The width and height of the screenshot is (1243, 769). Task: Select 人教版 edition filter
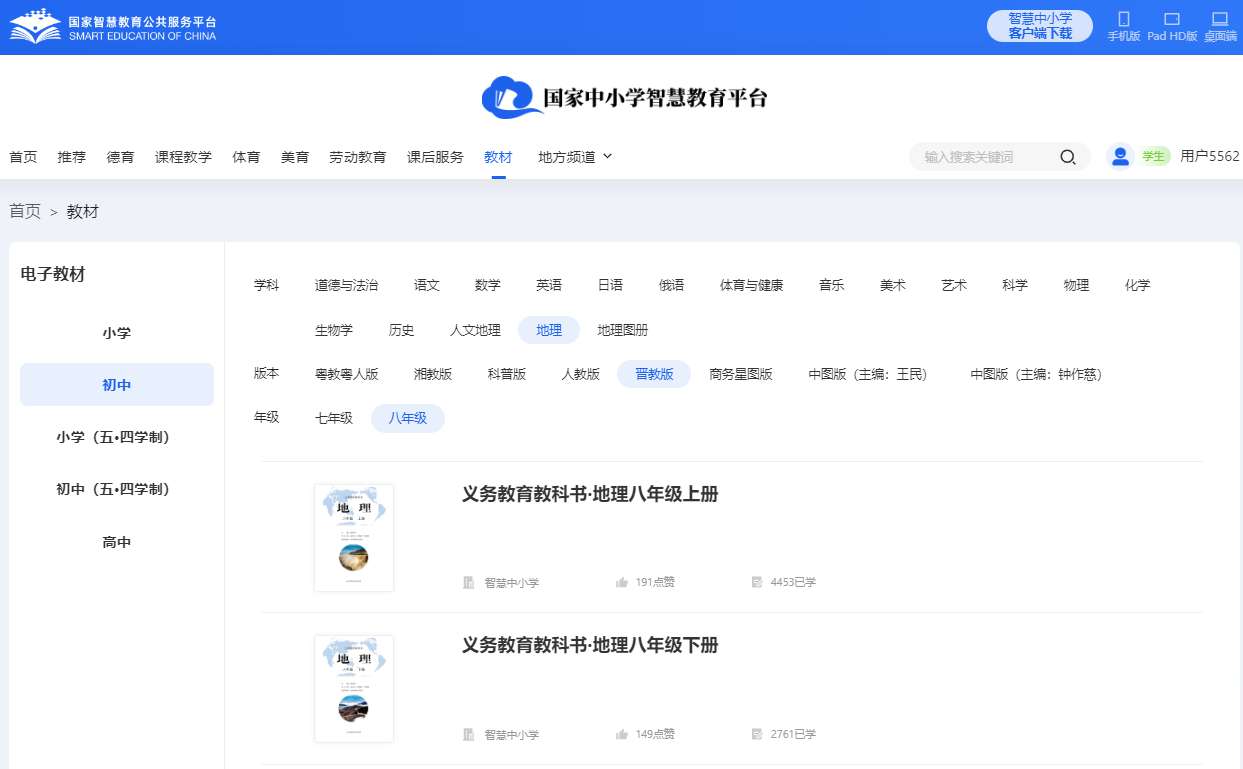pyautogui.click(x=580, y=374)
